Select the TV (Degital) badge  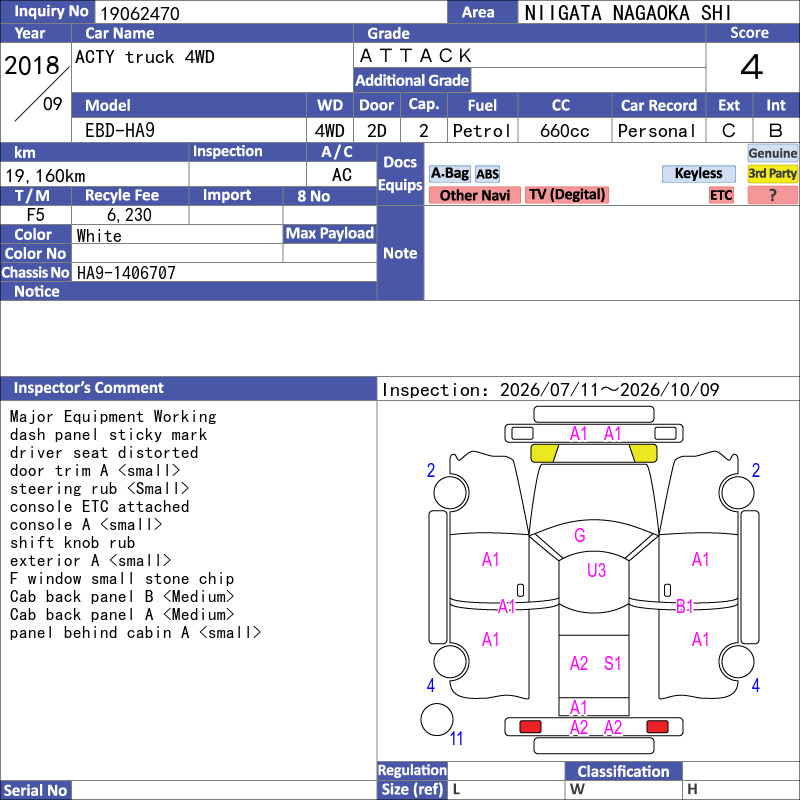[567, 195]
